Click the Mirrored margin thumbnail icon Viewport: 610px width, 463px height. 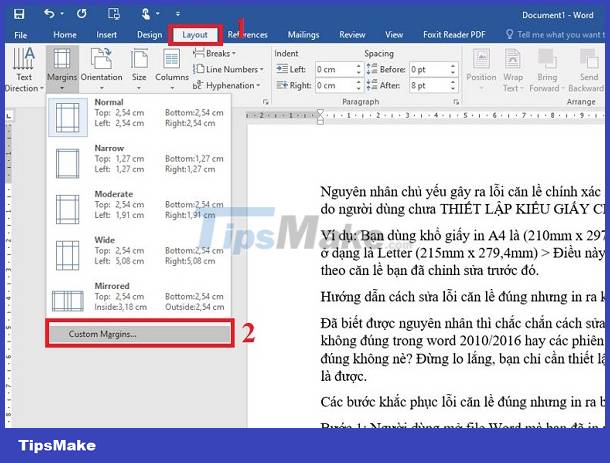[68, 301]
